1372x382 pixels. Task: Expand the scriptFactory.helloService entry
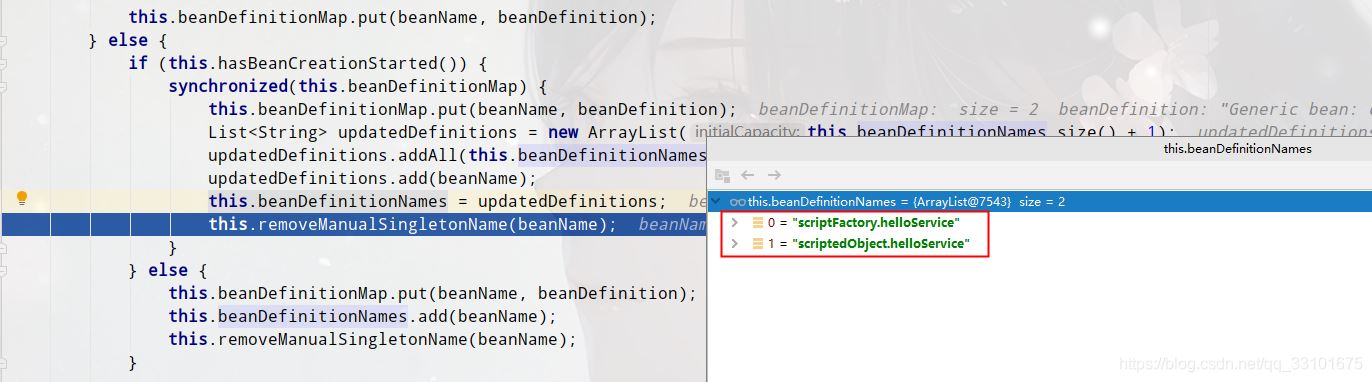click(x=735, y=222)
